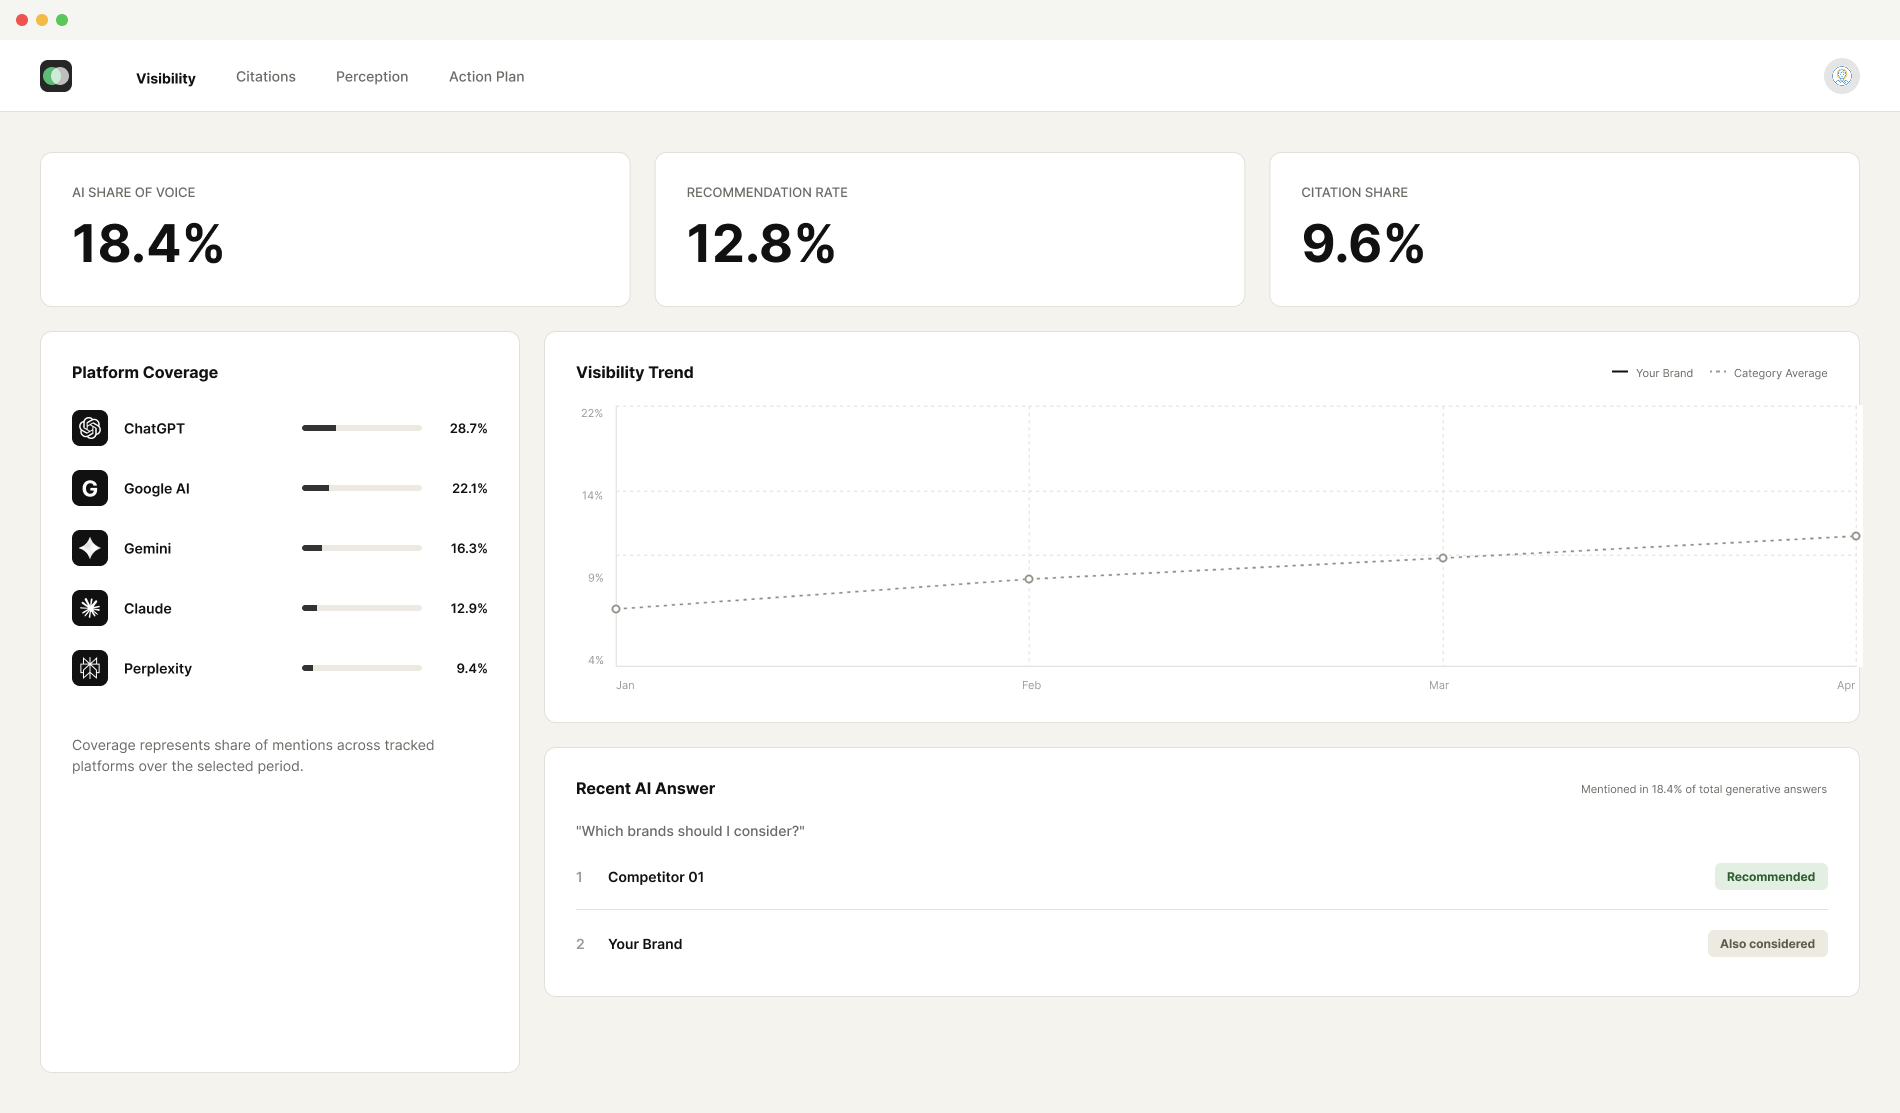Image resolution: width=1900 pixels, height=1113 pixels.
Task: Click the 22.1% Google AI percentage
Action: [469, 488]
